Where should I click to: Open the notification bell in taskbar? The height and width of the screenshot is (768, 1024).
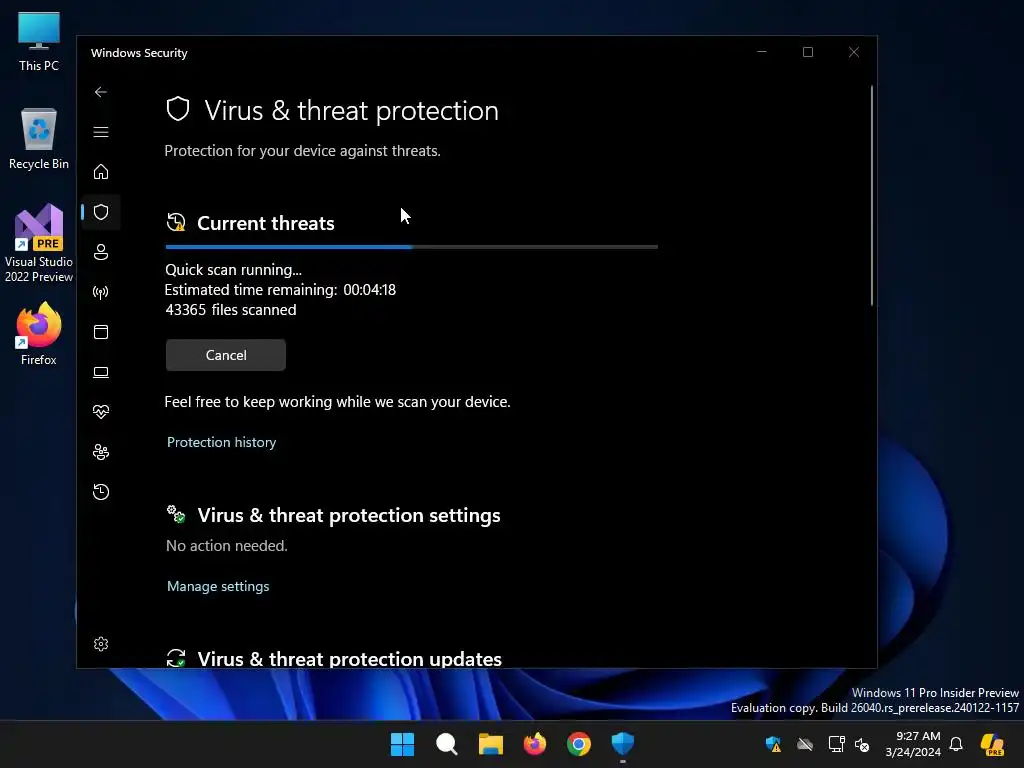956,744
